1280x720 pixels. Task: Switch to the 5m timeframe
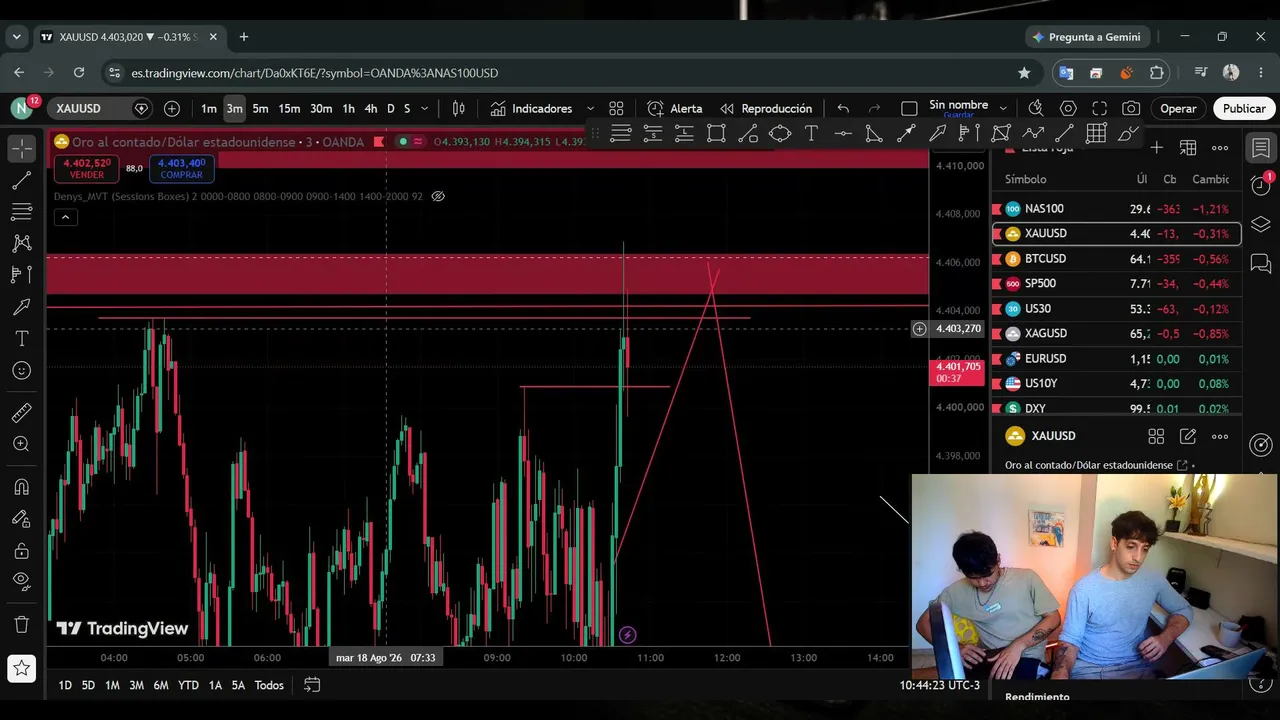point(260,108)
